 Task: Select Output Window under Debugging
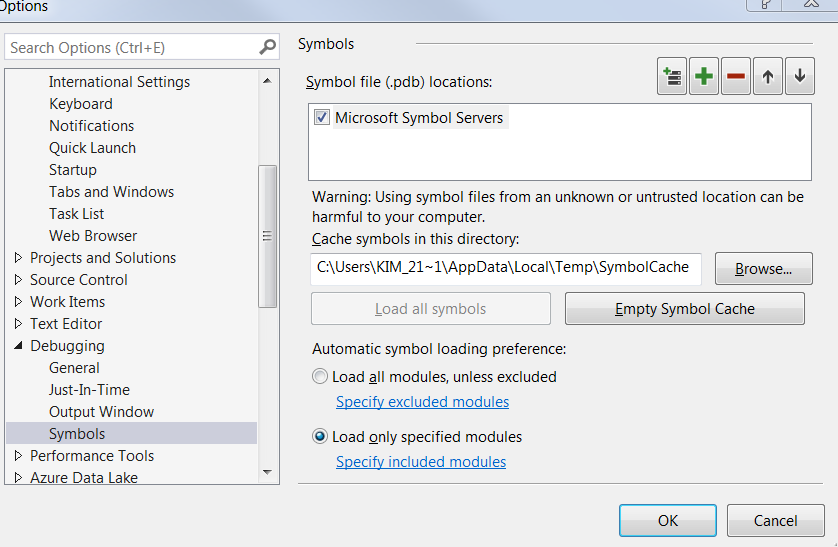(x=102, y=411)
